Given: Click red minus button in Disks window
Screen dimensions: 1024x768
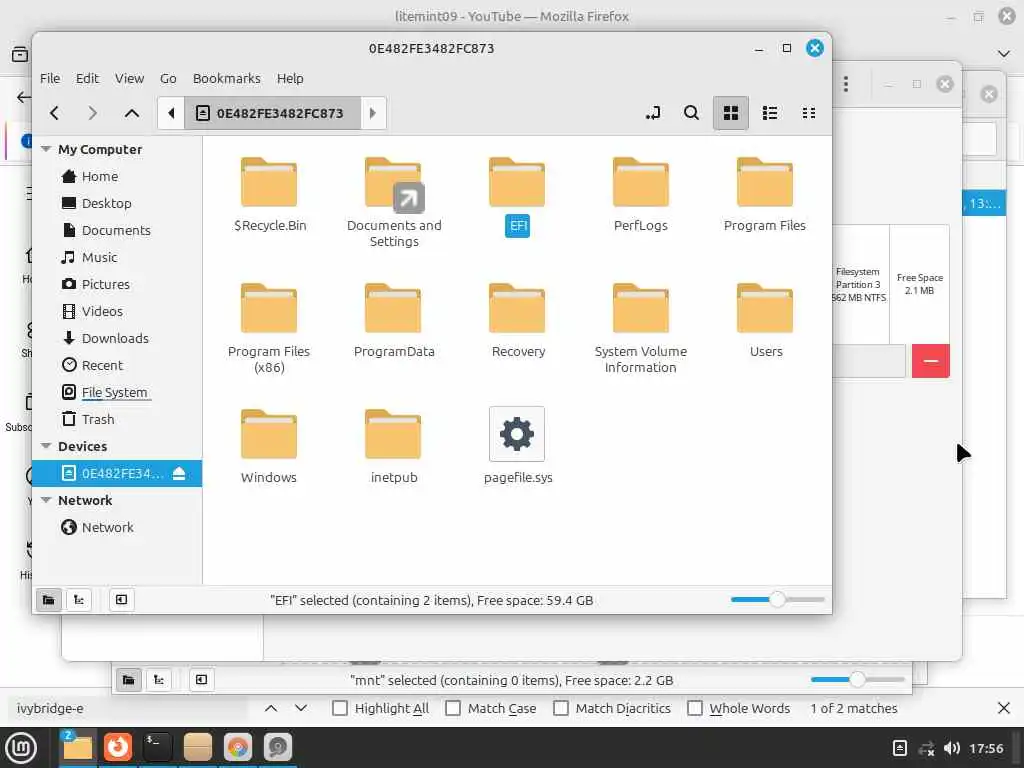Looking at the screenshot, I should pyautogui.click(x=931, y=360).
